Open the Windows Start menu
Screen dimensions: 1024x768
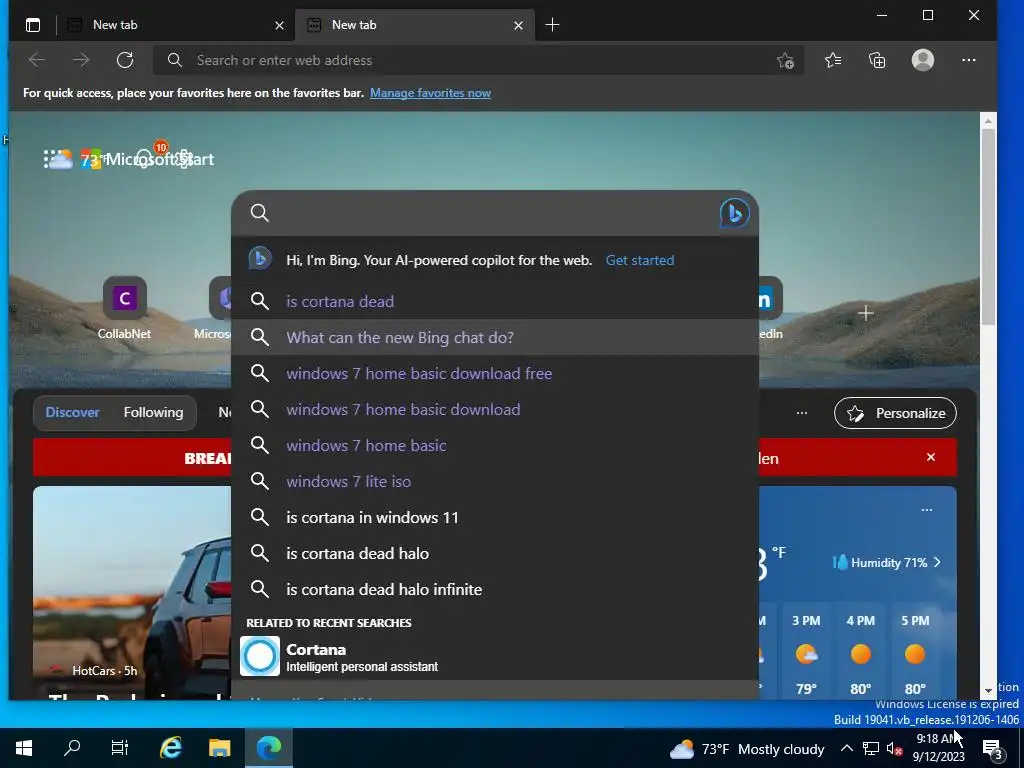pyautogui.click(x=24, y=748)
